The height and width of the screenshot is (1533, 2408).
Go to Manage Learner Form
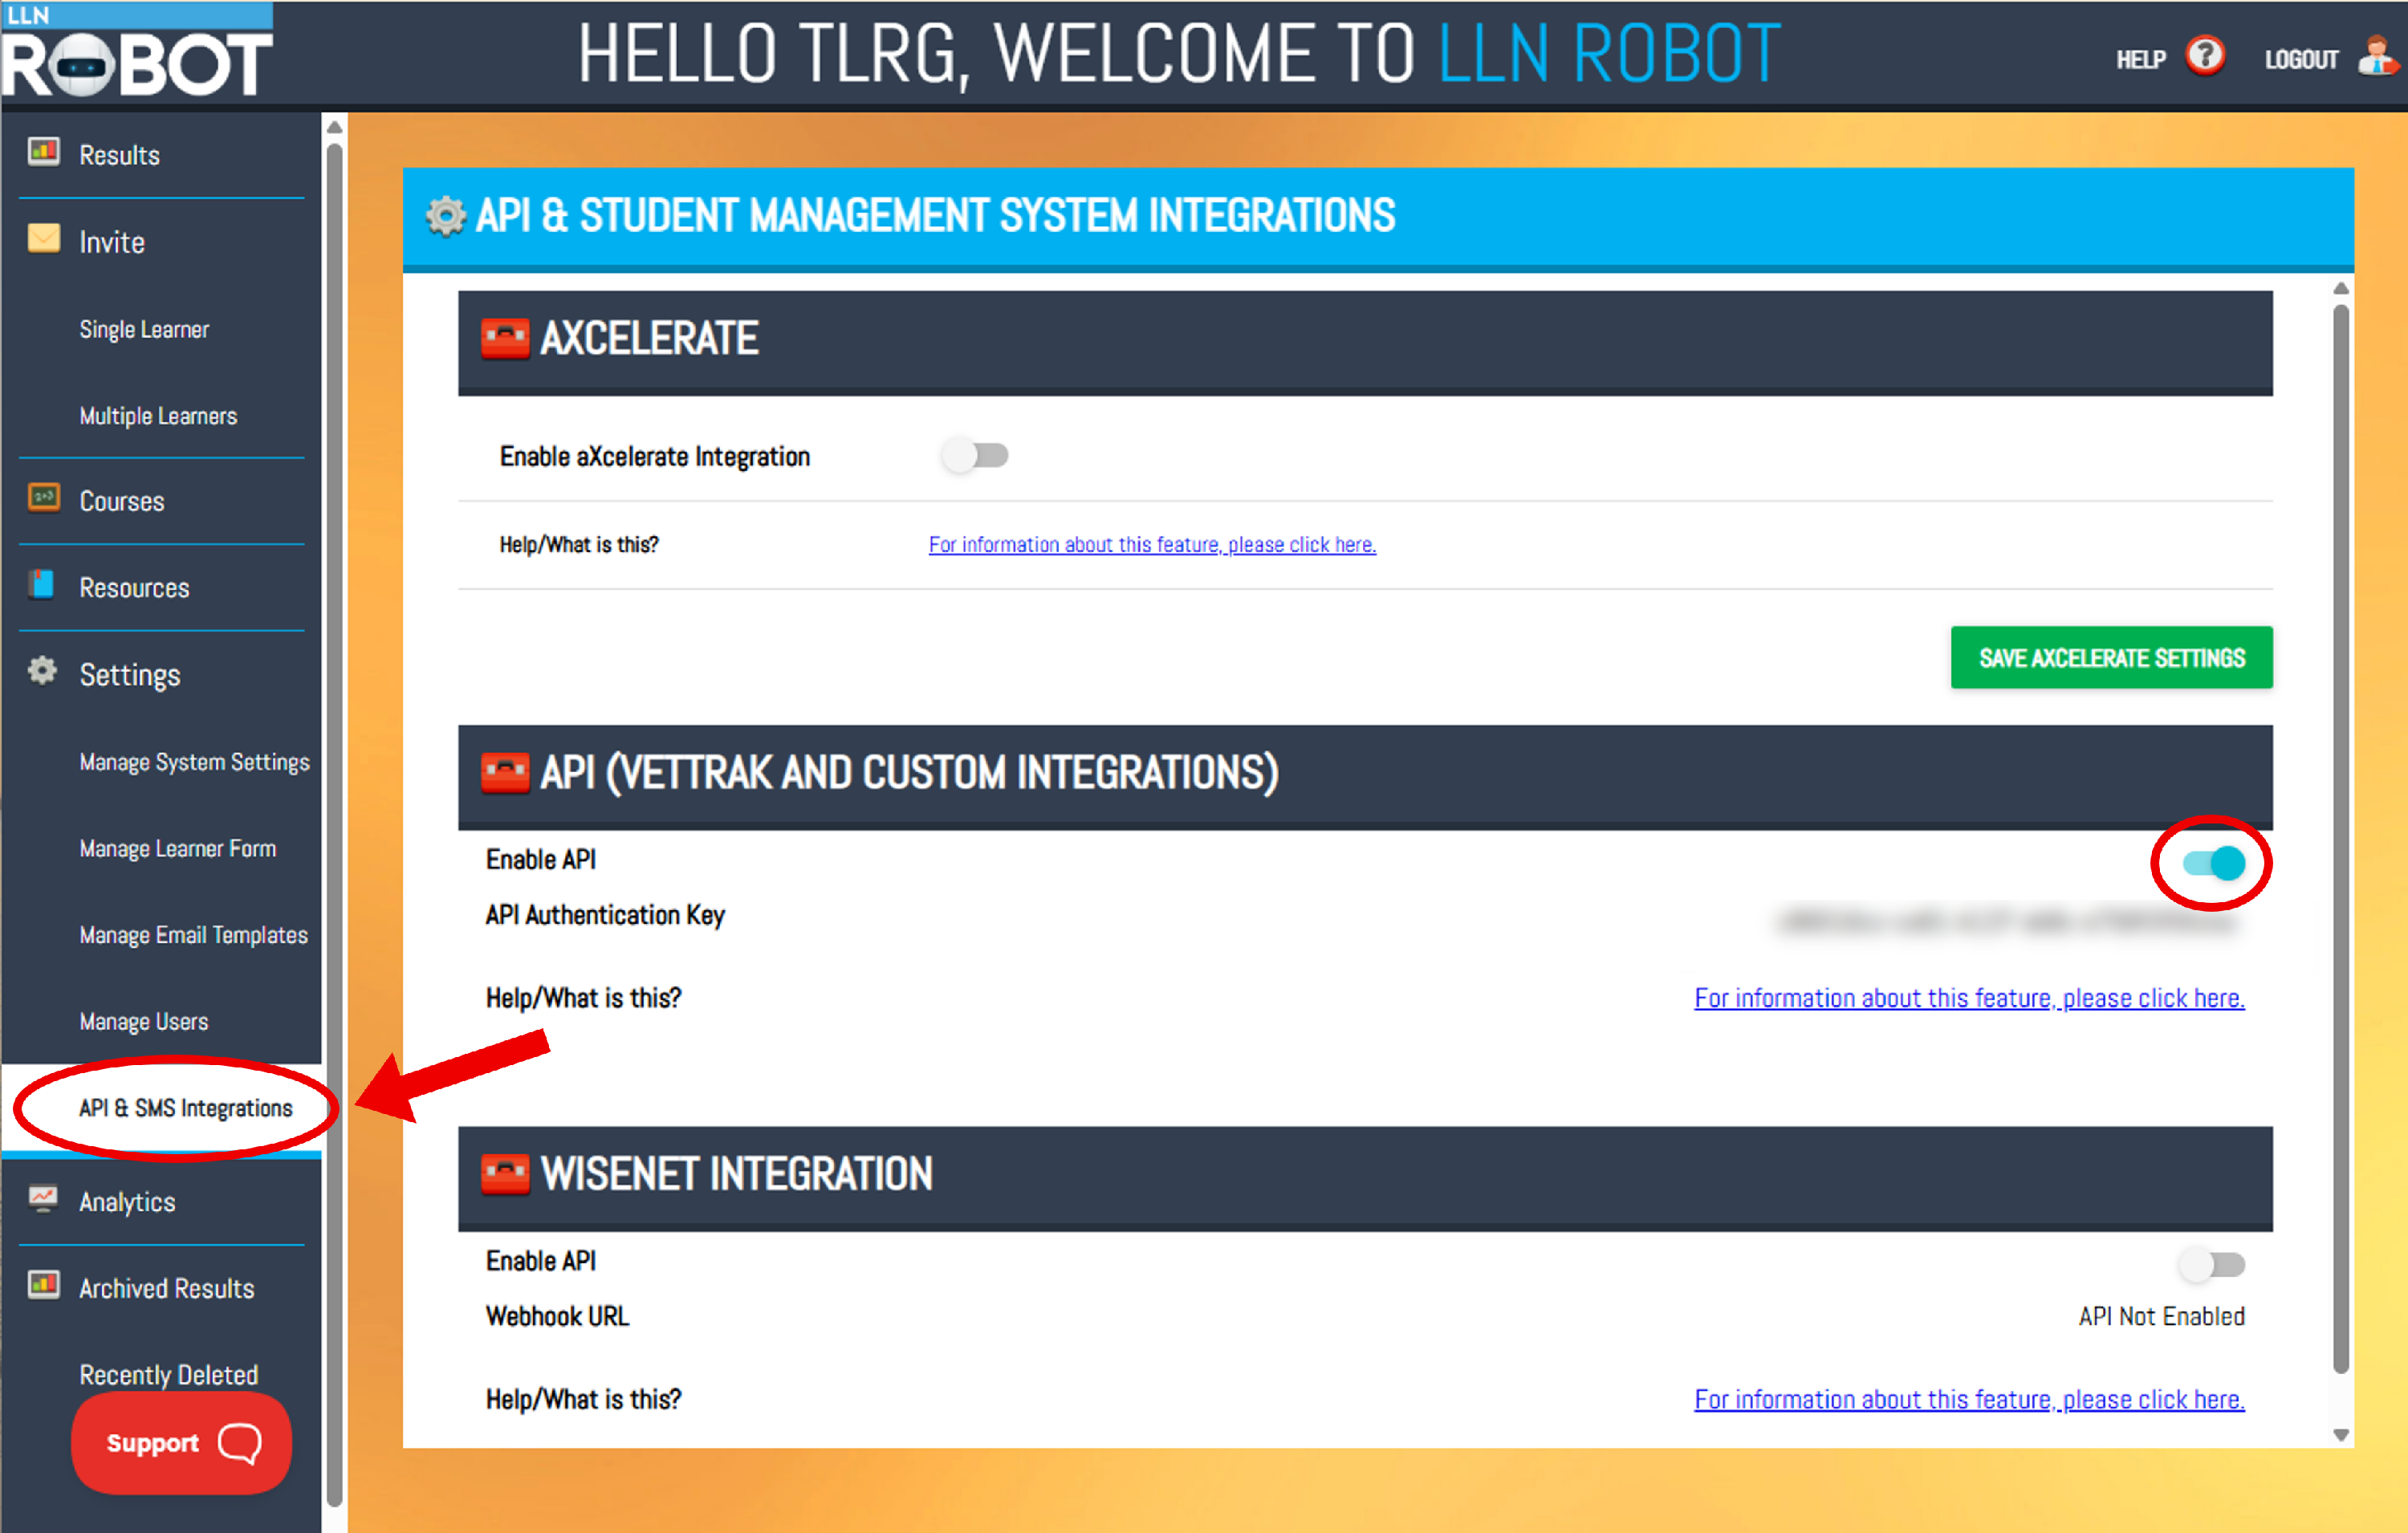click(177, 849)
